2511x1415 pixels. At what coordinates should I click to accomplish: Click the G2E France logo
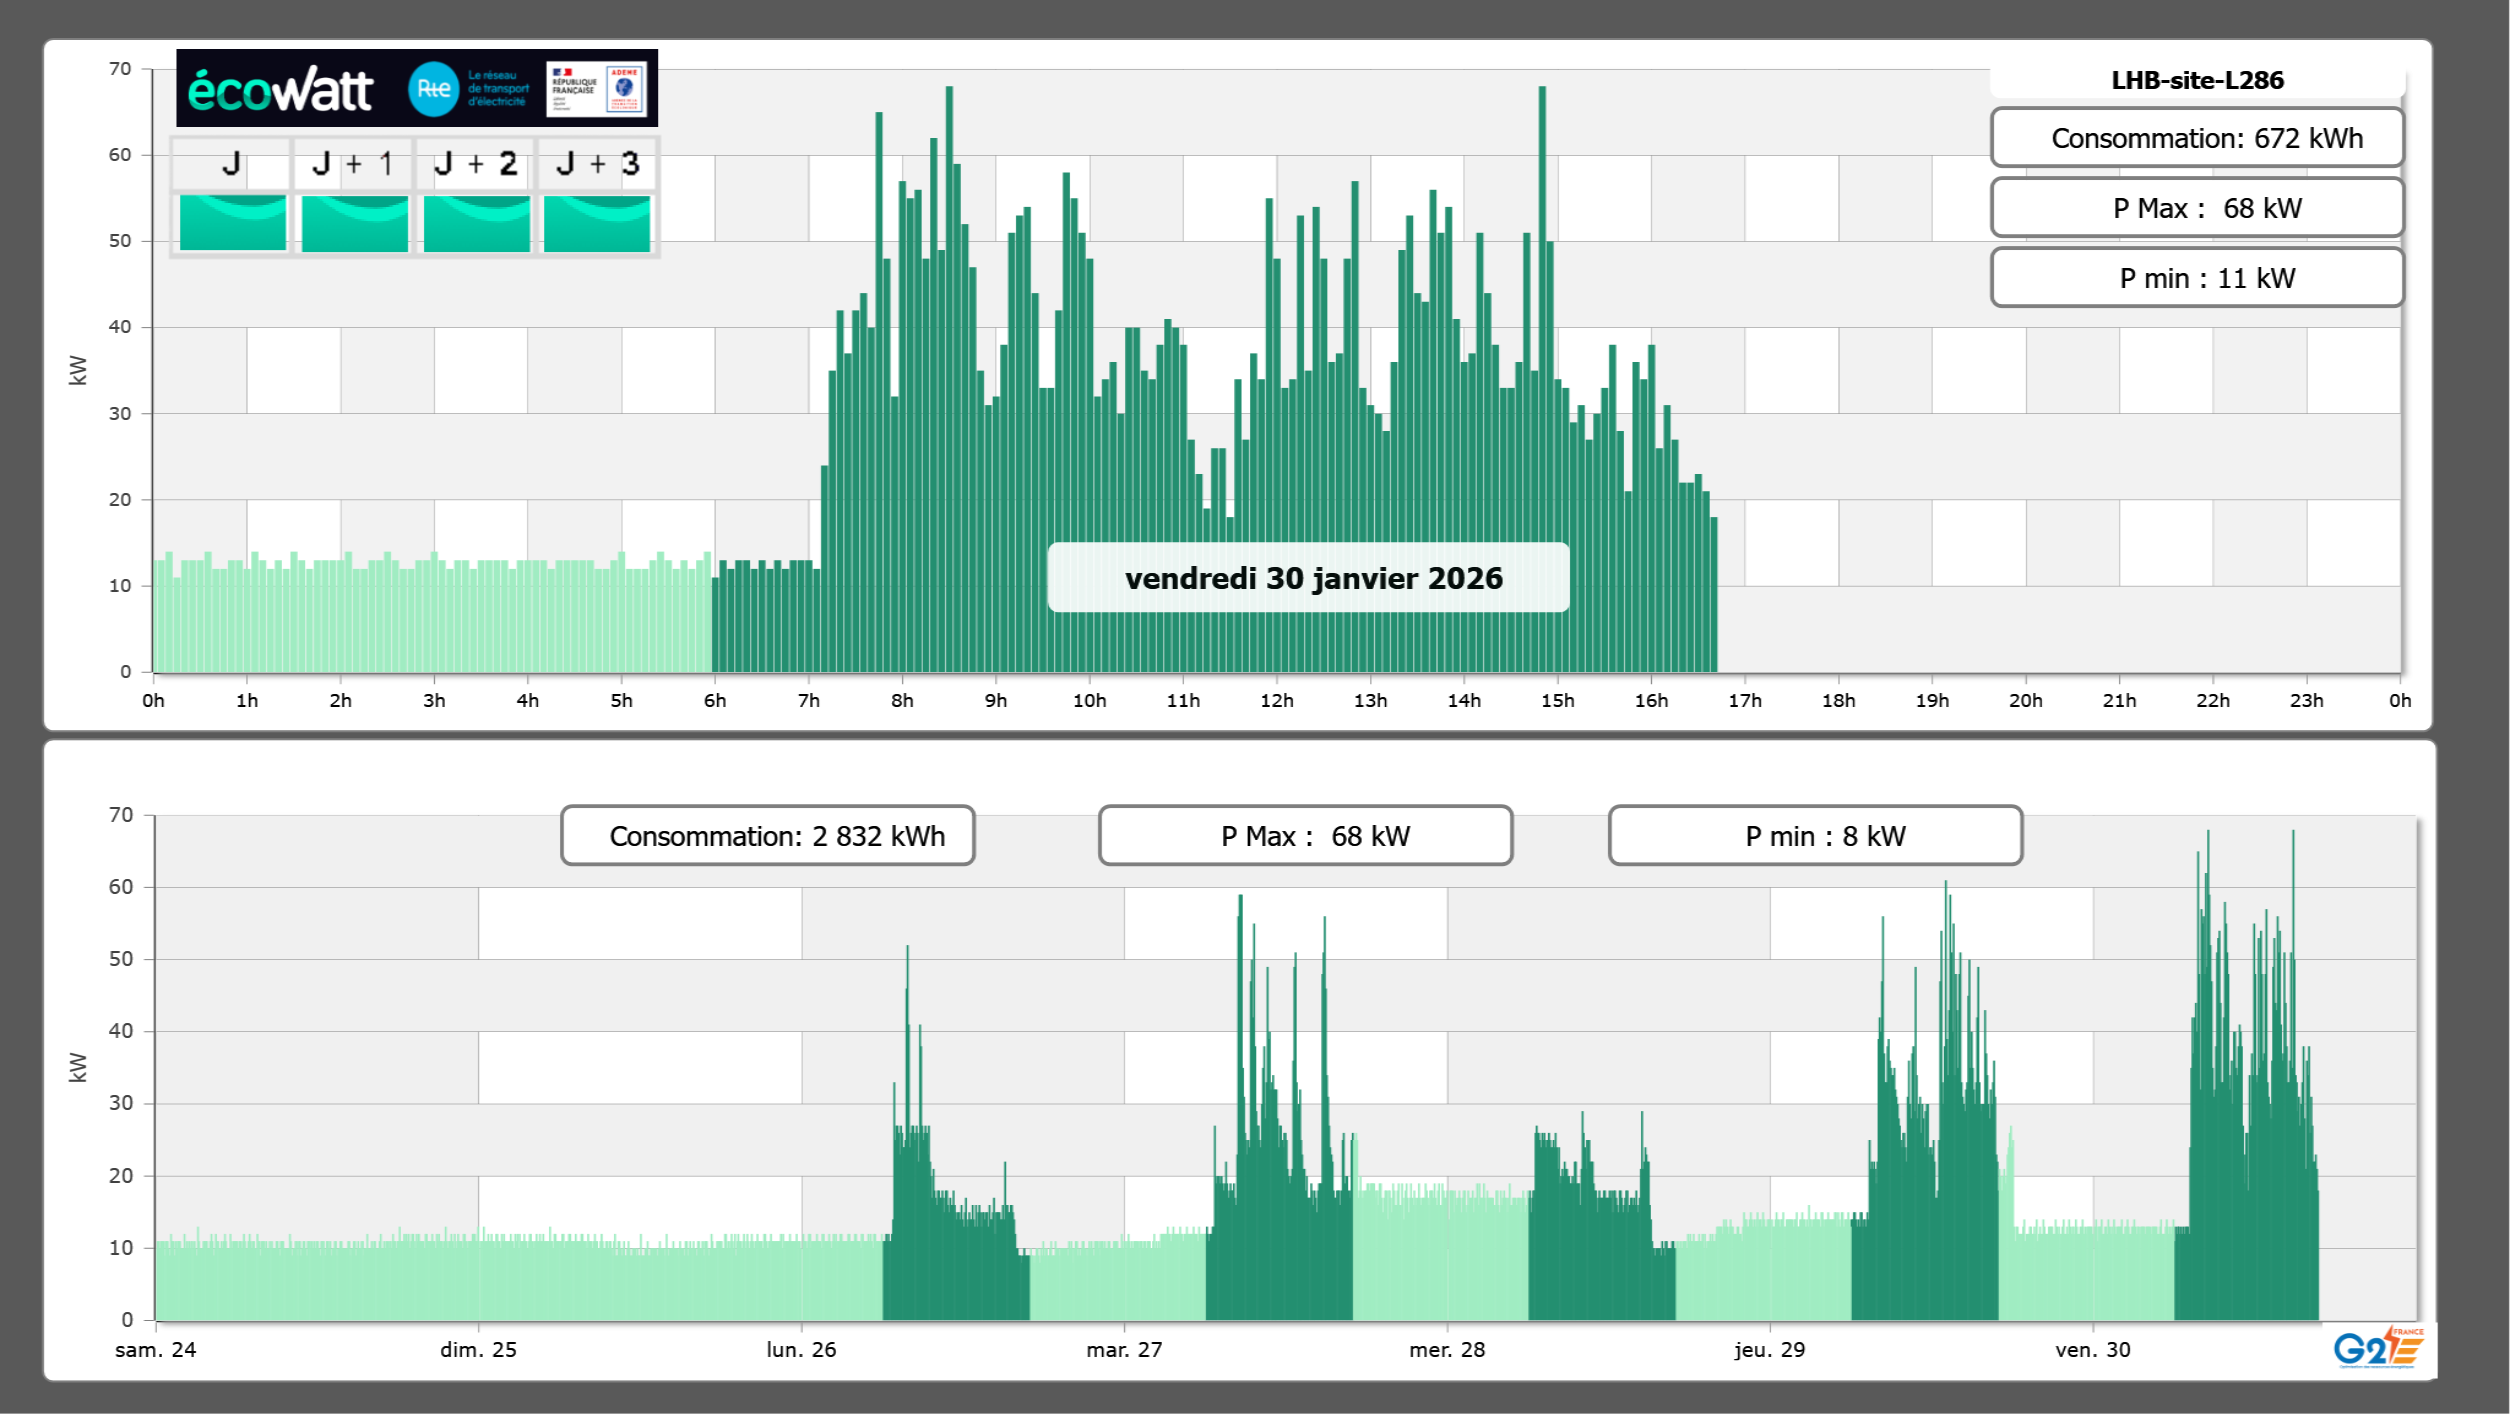click(2377, 1348)
